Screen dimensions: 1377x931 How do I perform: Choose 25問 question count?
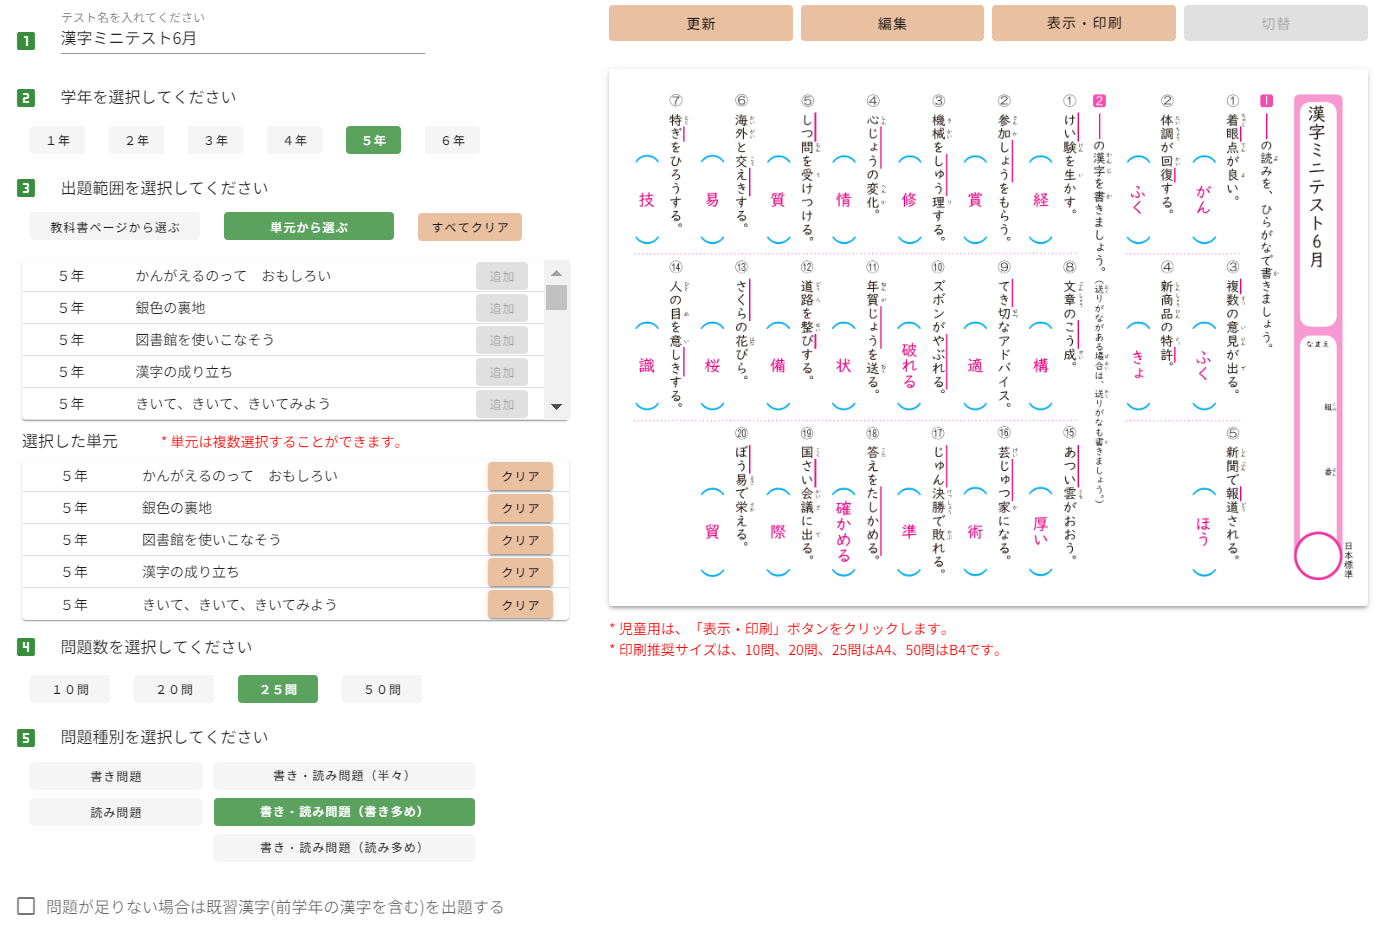coord(278,689)
